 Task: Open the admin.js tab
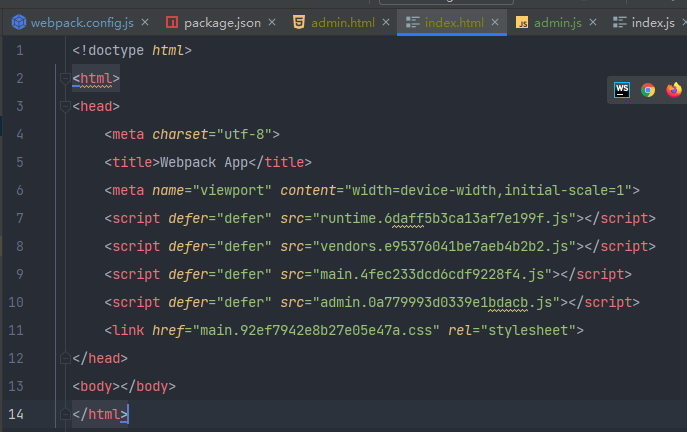pos(558,22)
